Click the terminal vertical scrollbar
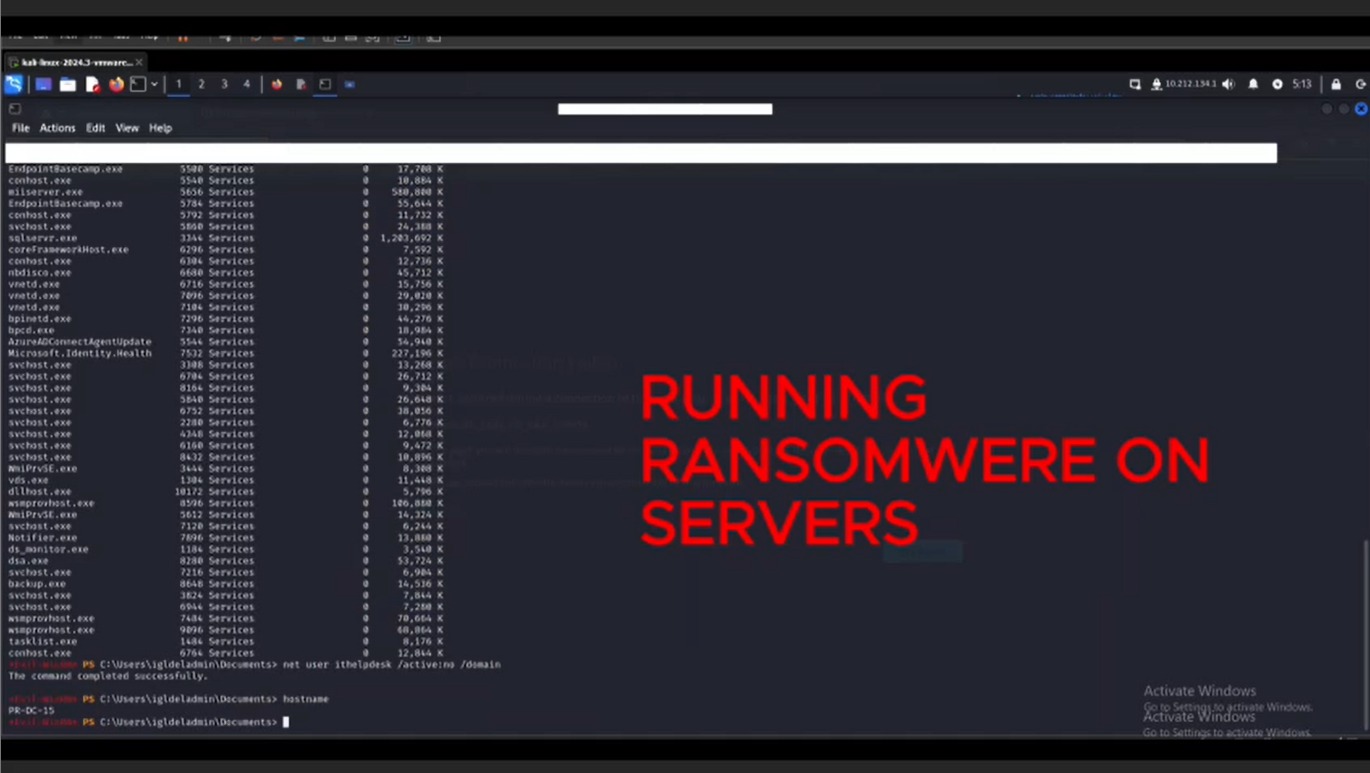Screen dimensions: 1370x773 (1365, 635)
